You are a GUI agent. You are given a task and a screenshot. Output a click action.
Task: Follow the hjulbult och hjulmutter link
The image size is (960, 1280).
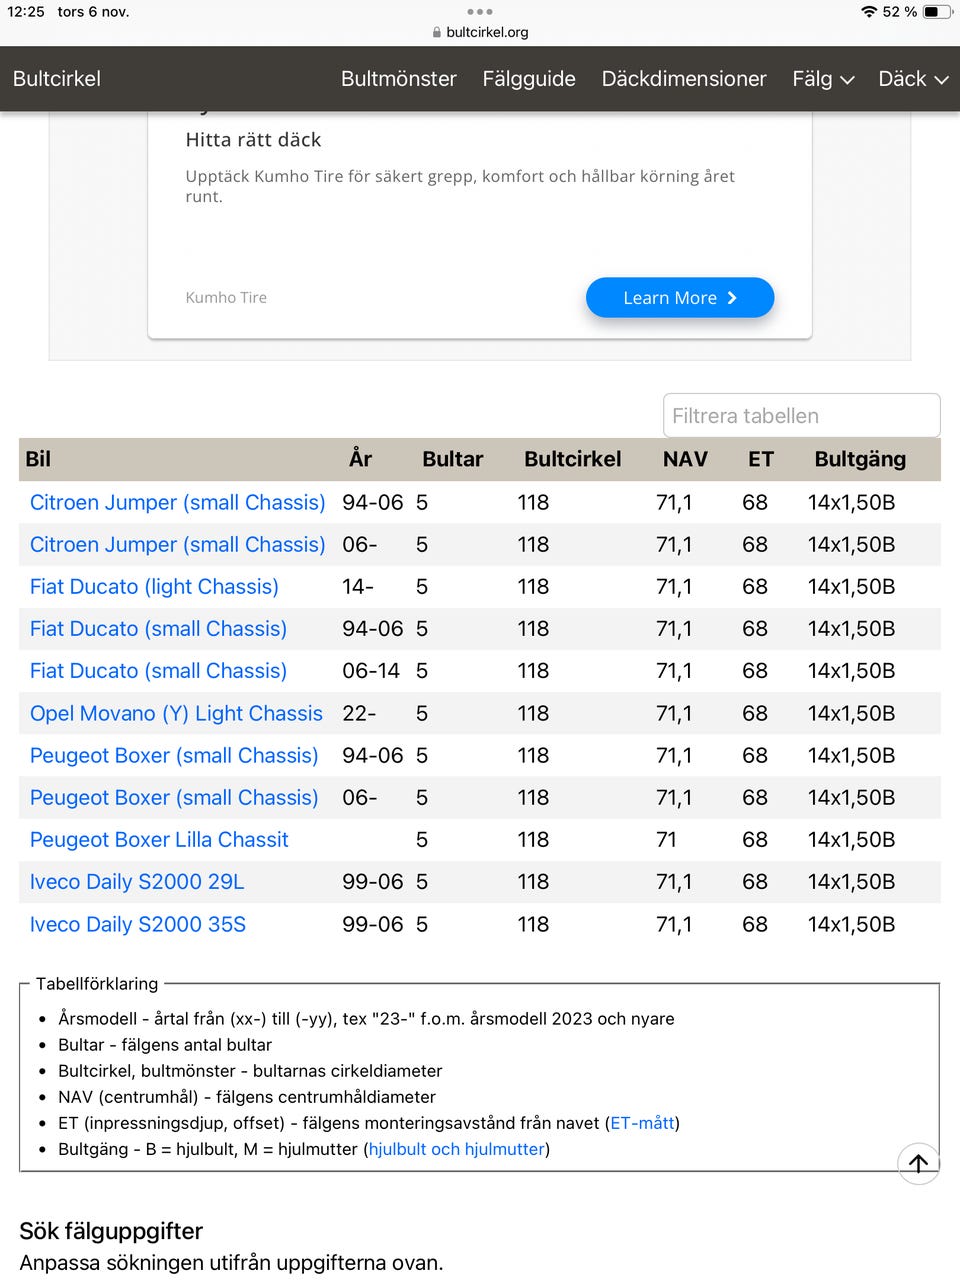click(456, 1149)
